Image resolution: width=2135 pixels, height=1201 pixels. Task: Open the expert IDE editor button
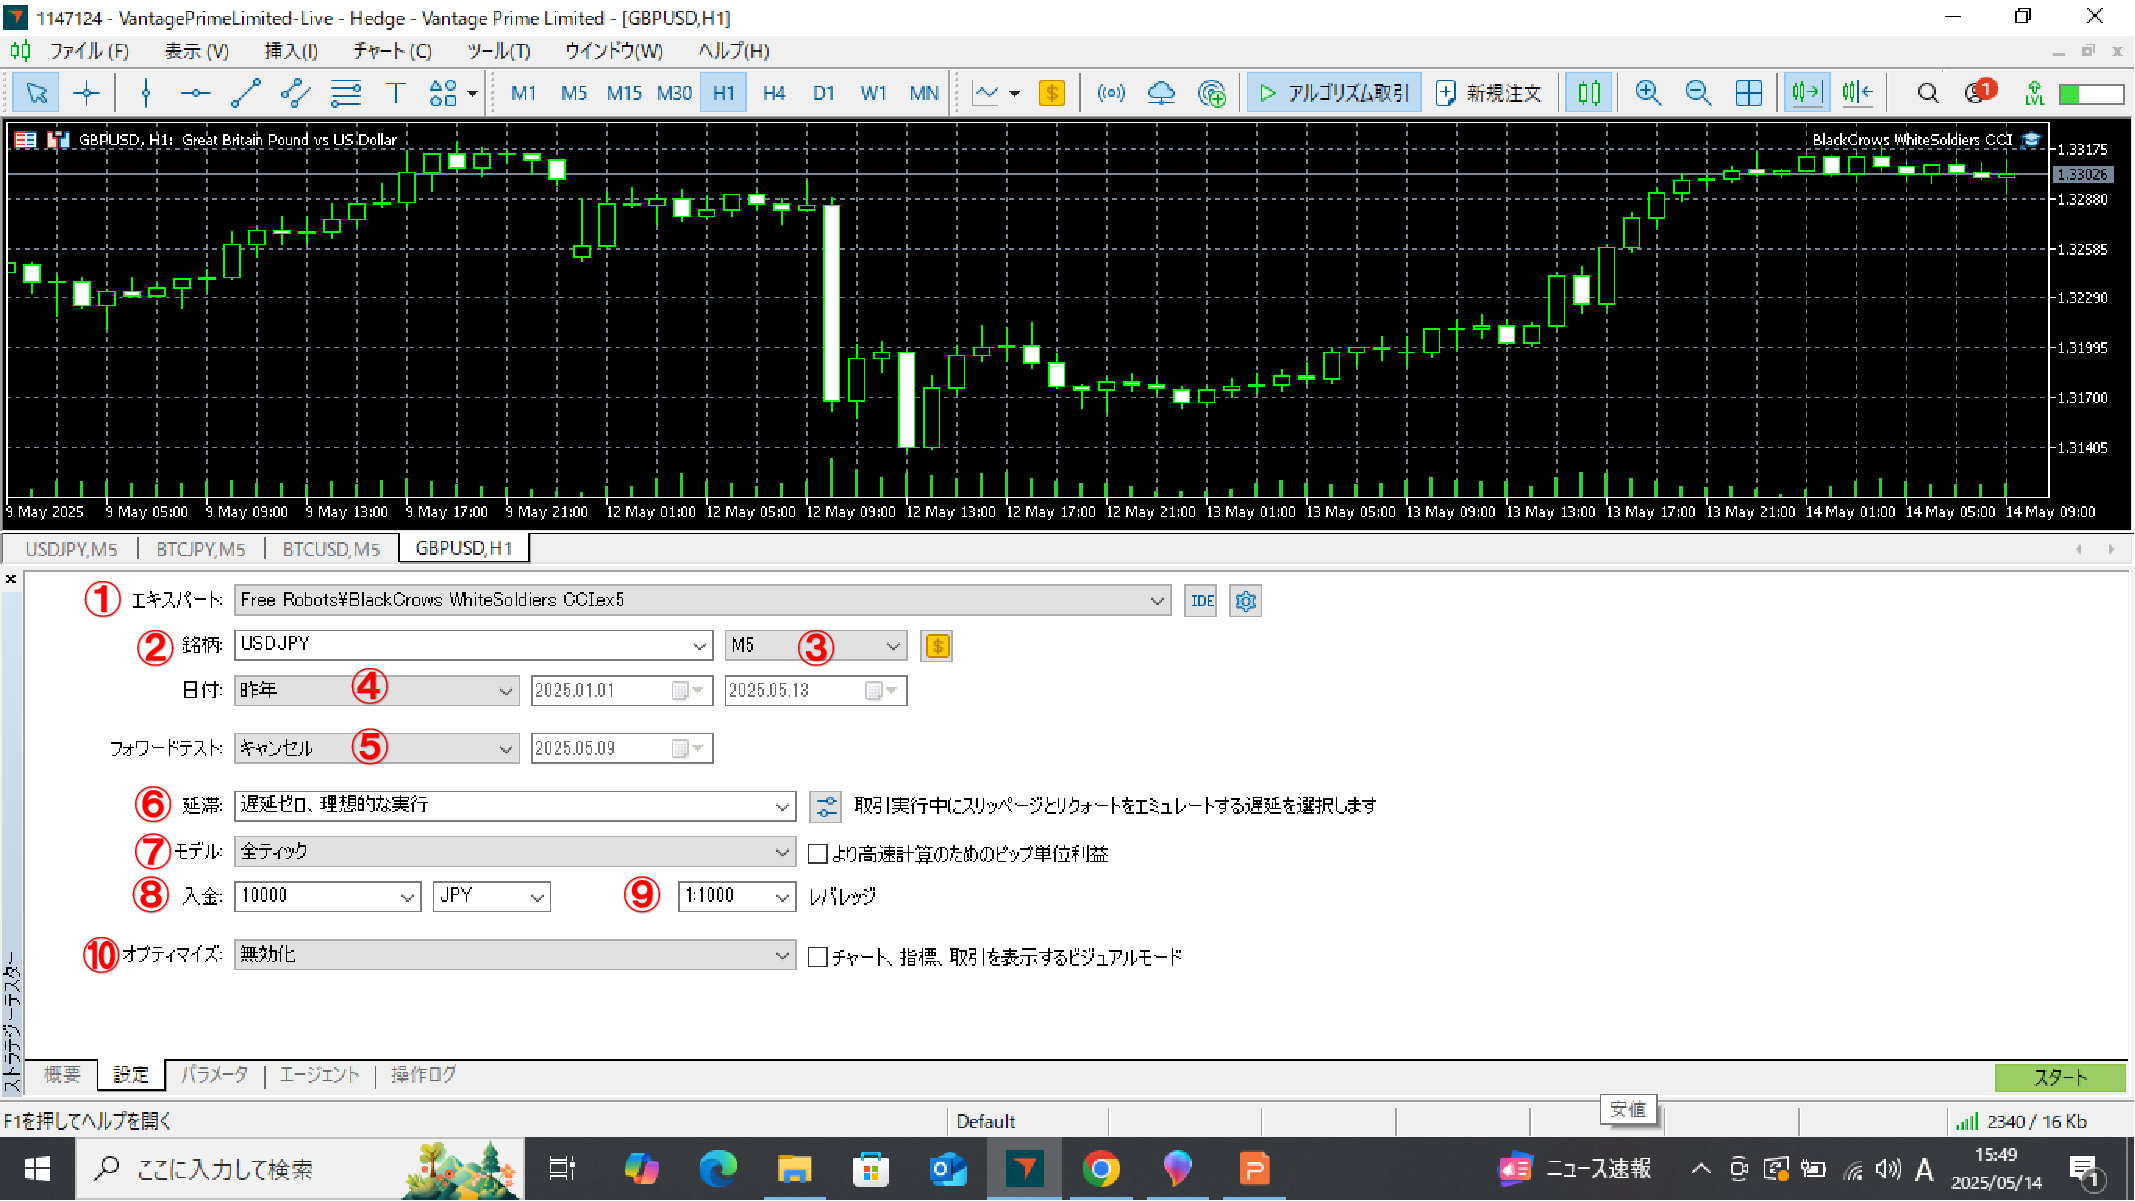pyautogui.click(x=1201, y=601)
